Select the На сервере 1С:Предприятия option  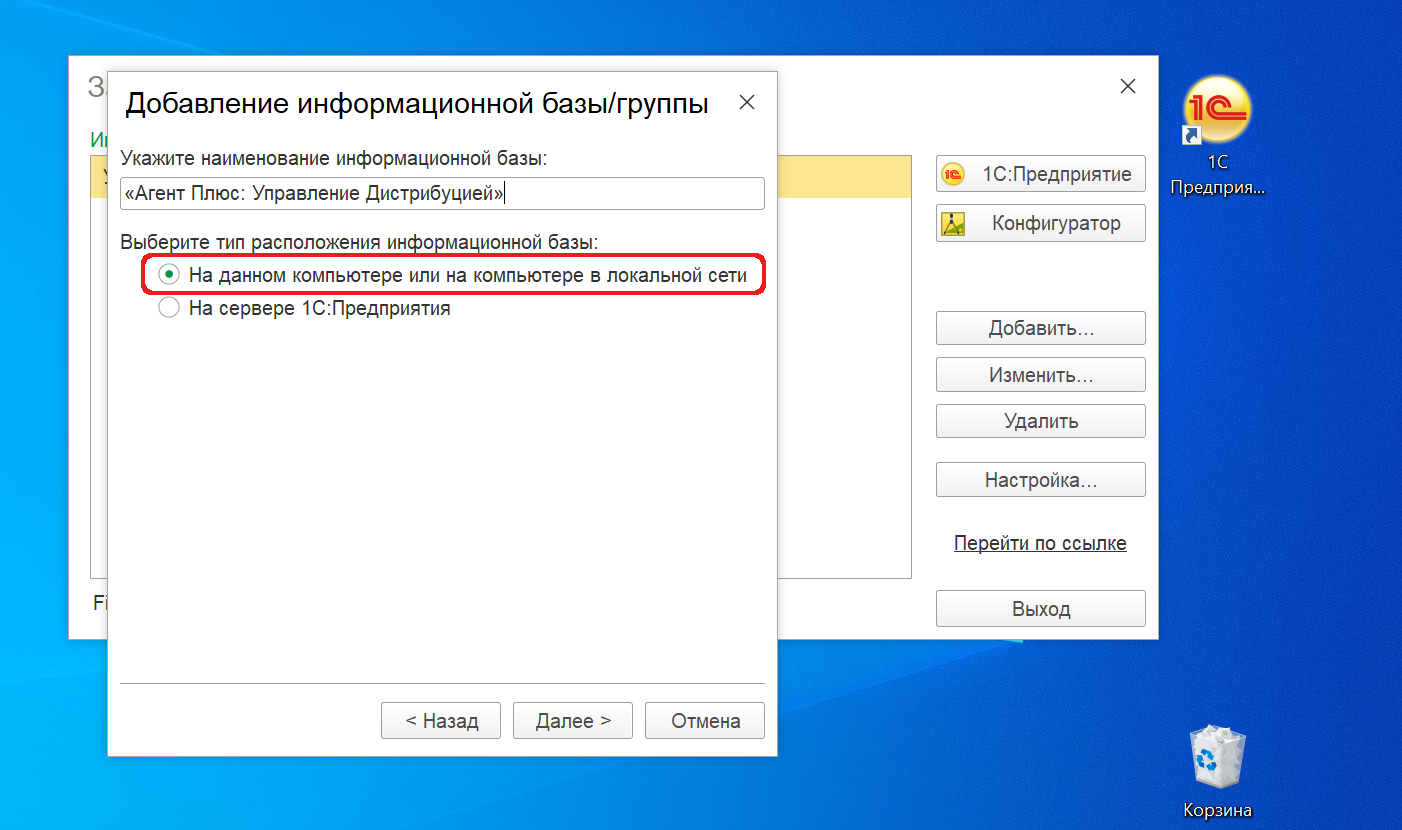pos(305,308)
